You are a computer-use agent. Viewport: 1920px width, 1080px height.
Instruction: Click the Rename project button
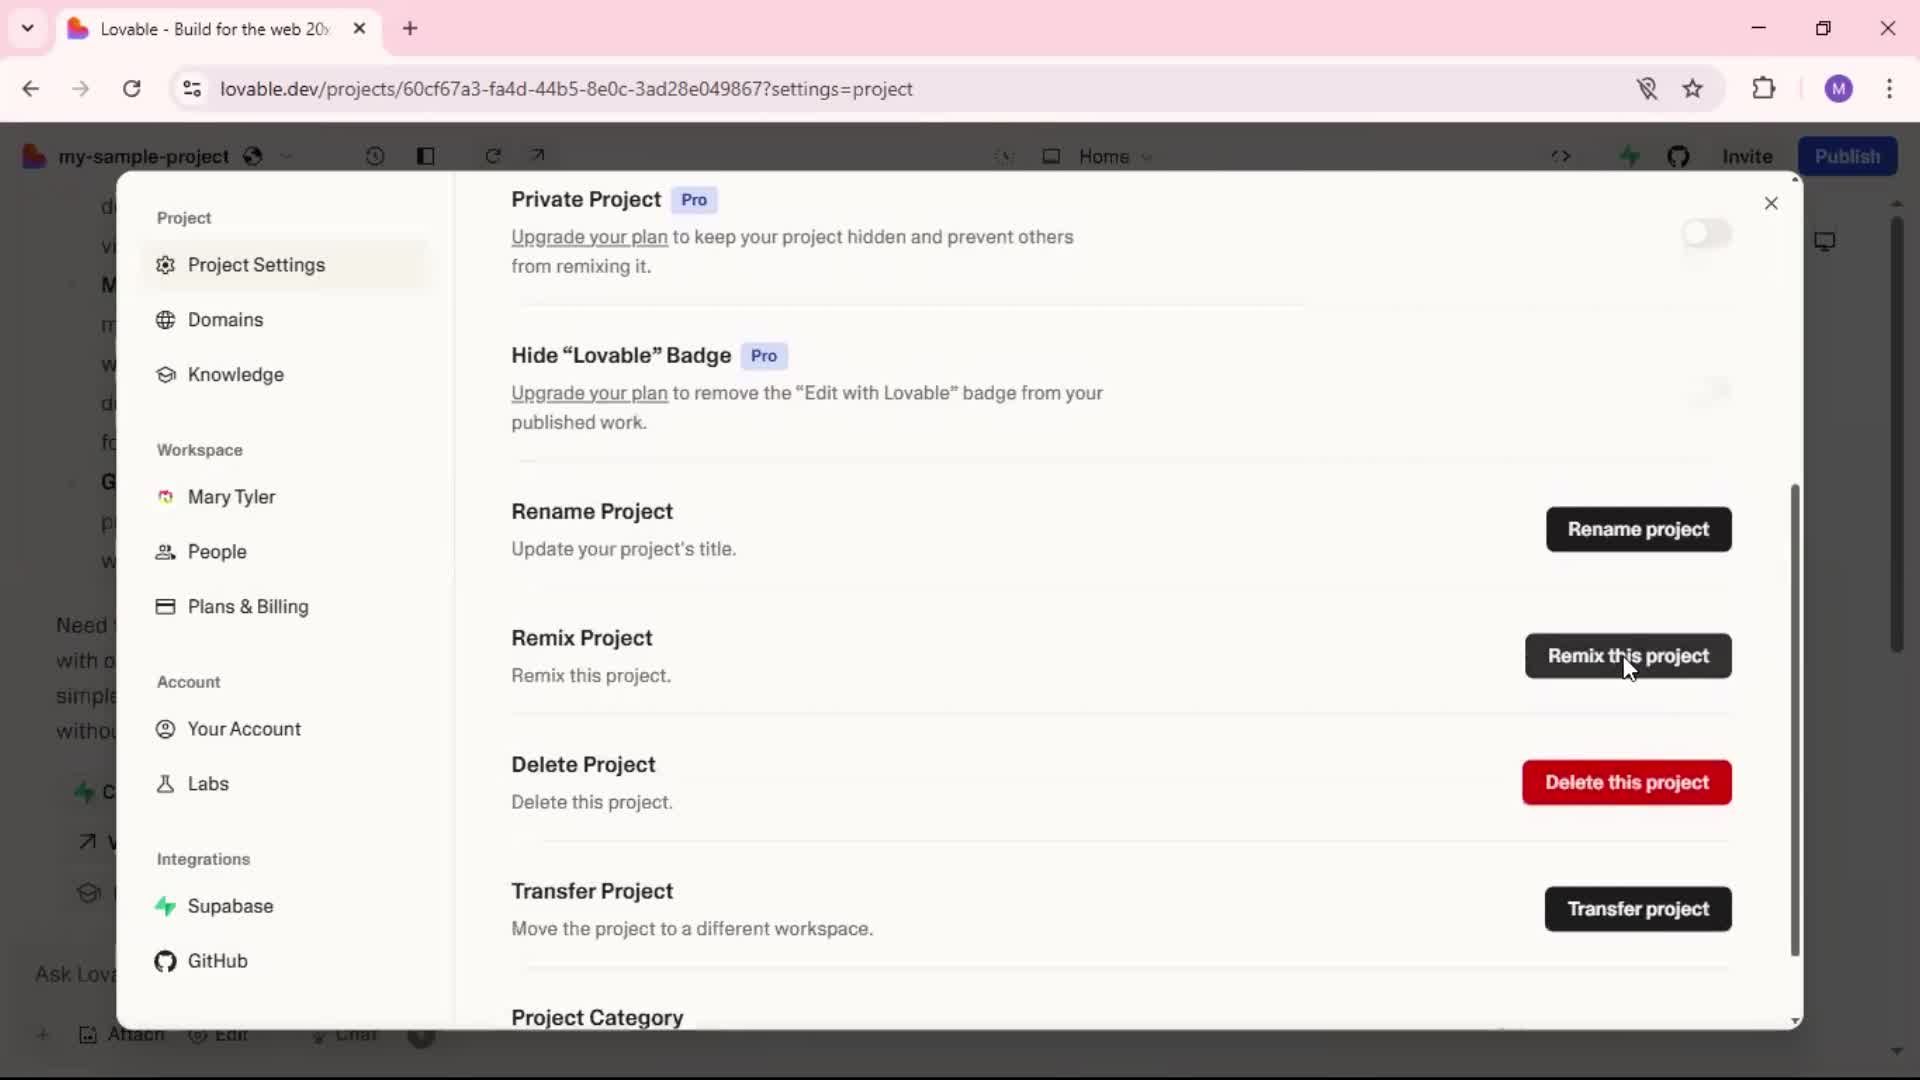[x=1638, y=529]
